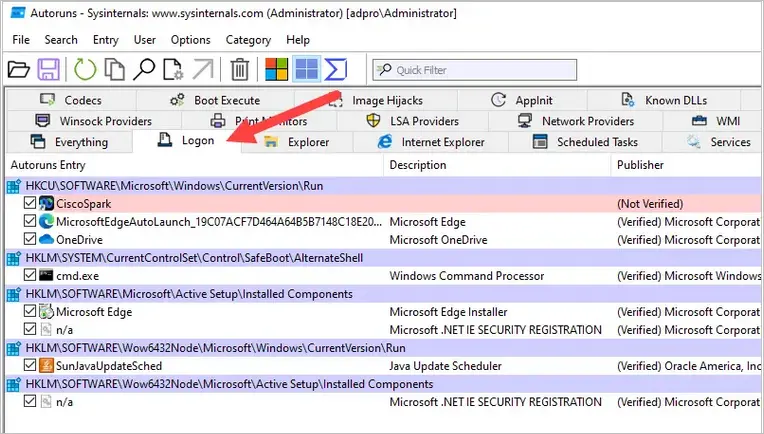This screenshot has height=434, width=764.
Task: Open entry properties page icon
Action: 173,70
